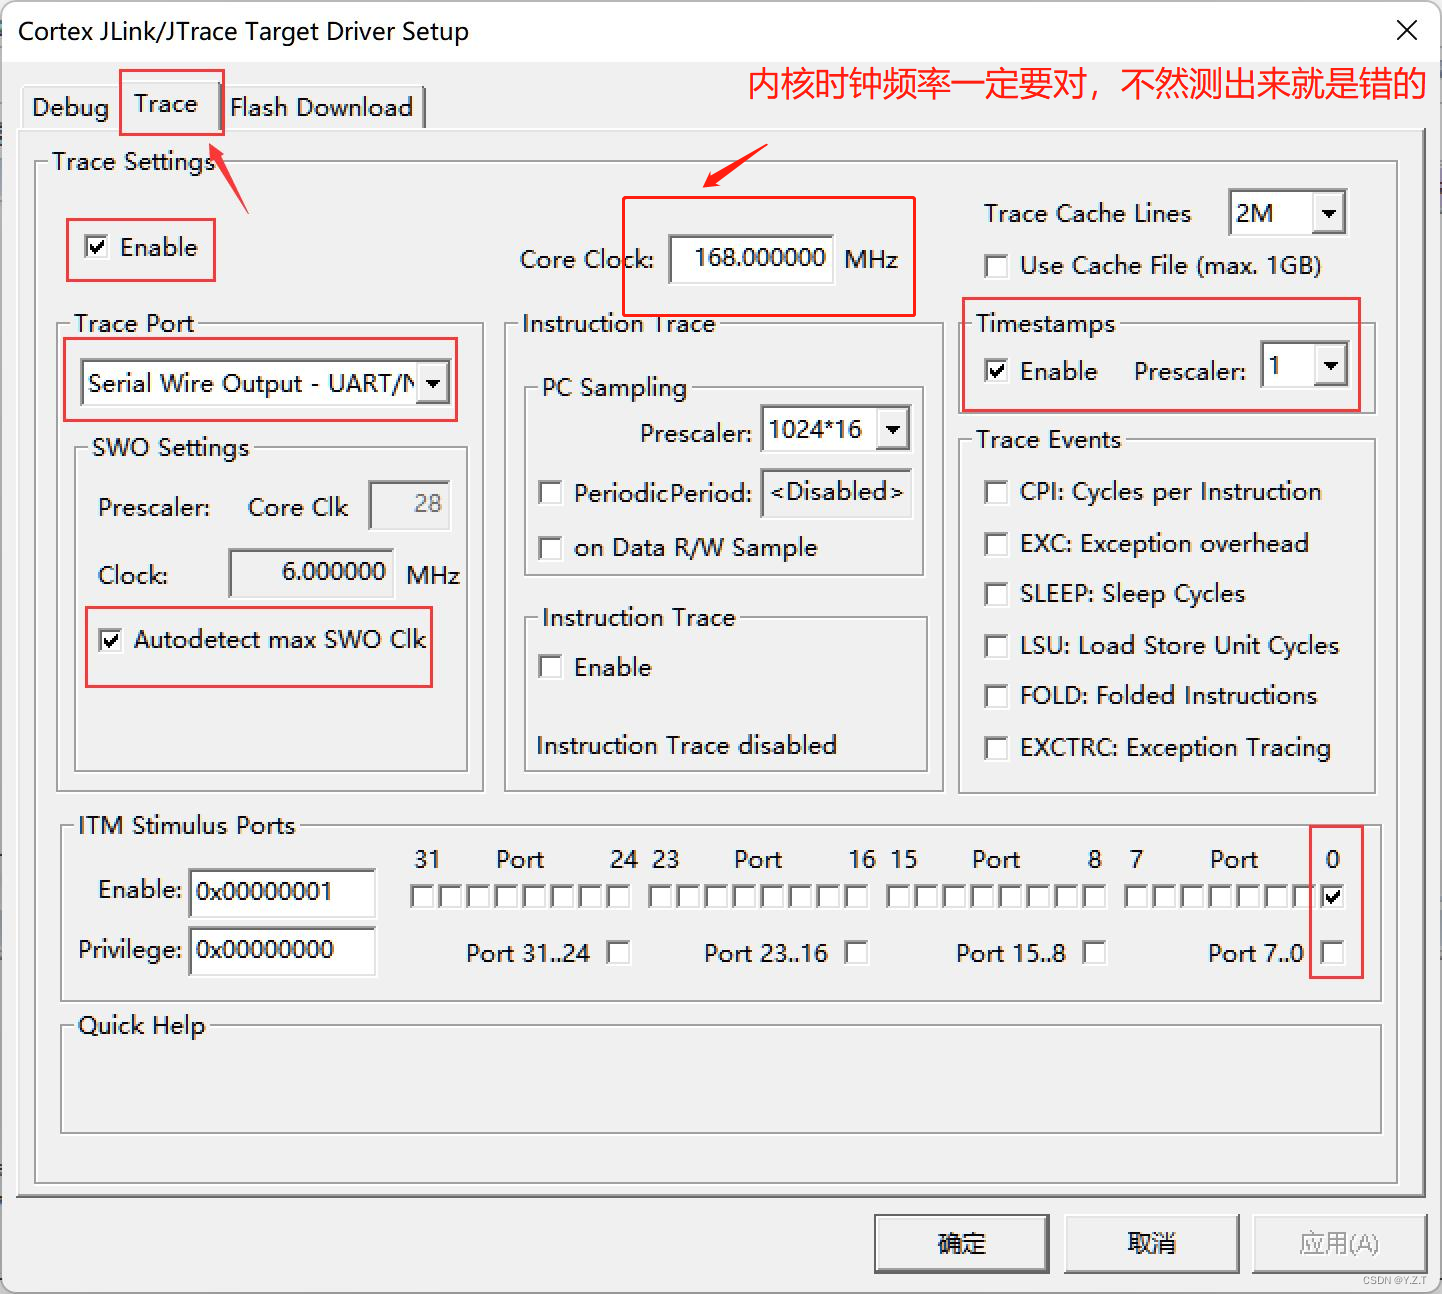Check ITM stimulus port 31 checkbox
The image size is (1442, 1294).
tap(422, 896)
